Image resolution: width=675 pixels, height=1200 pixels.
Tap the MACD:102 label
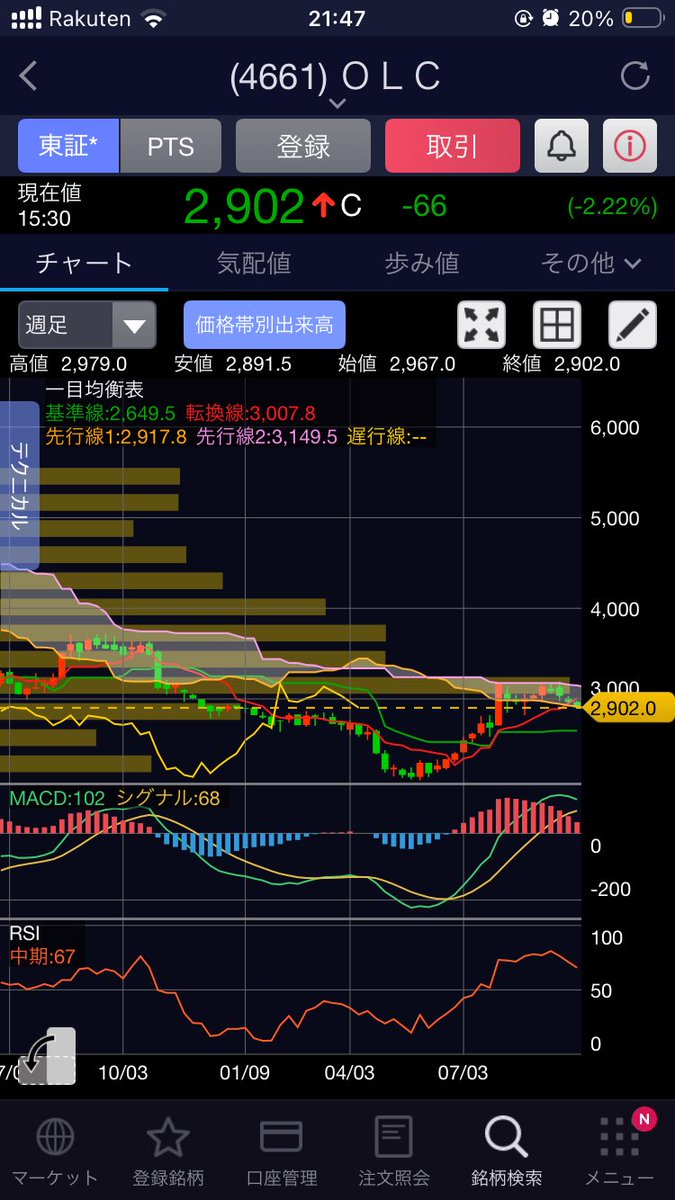pyautogui.click(x=57, y=798)
